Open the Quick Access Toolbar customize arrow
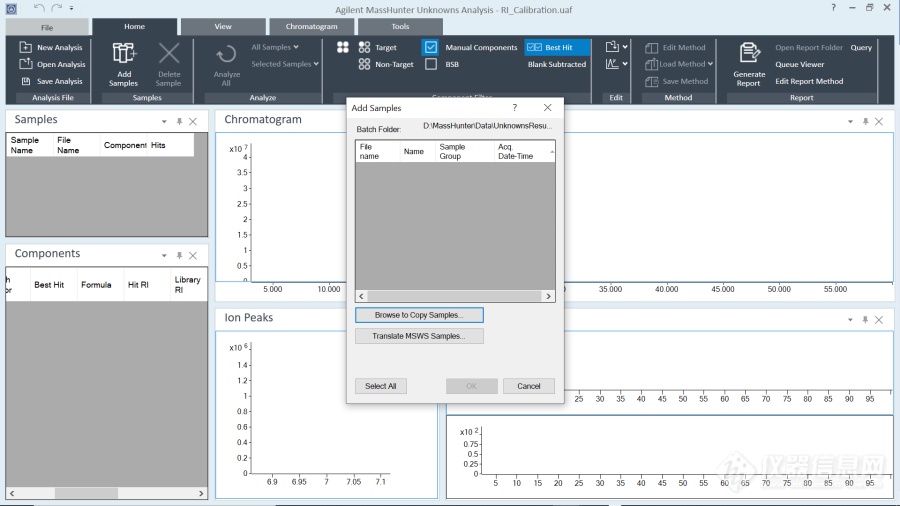Screen dimensions: 900x506 pyautogui.click(x=71, y=8)
